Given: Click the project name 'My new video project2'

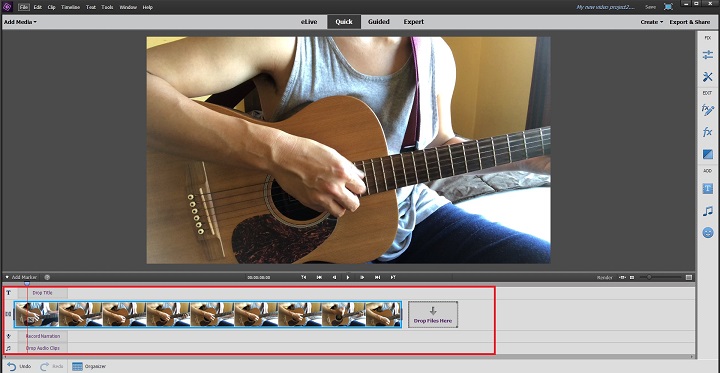Looking at the screenshot, I should click(x=605, y=7).
